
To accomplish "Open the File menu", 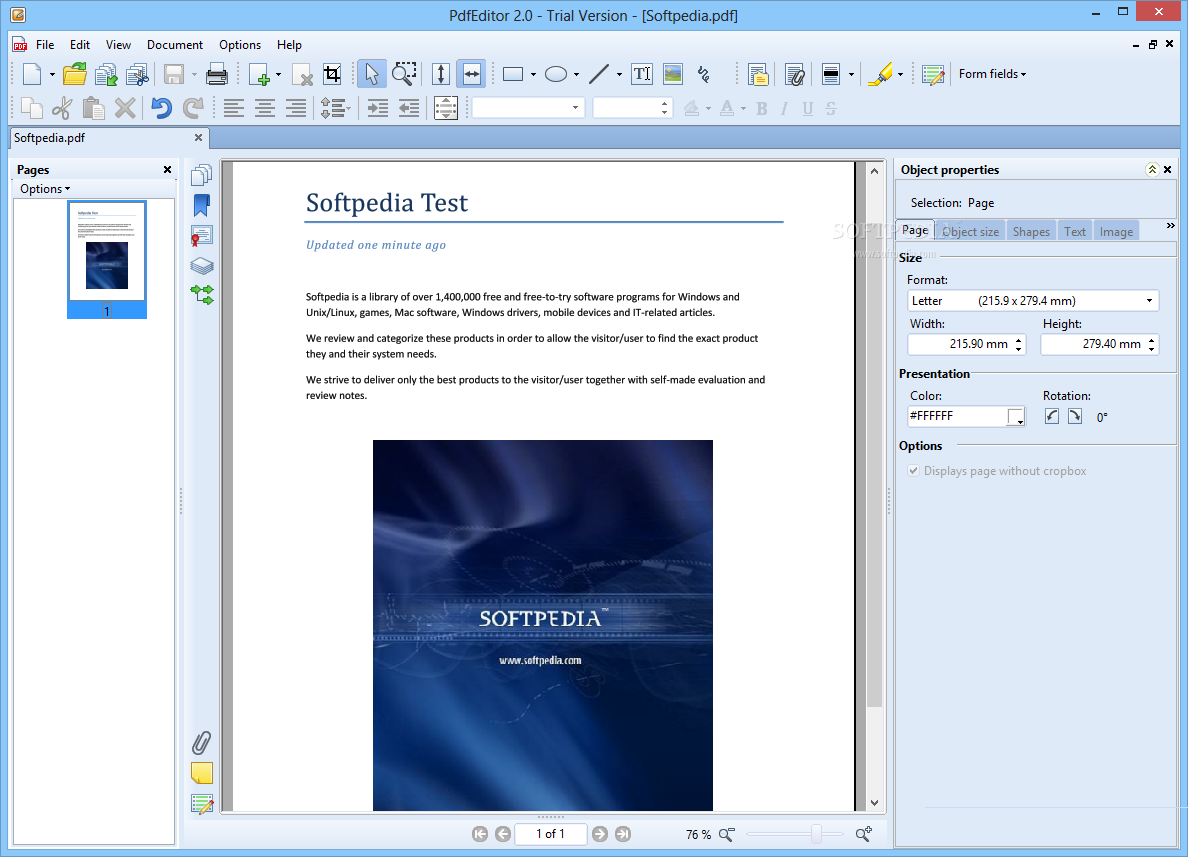I will [x=45, y=45].
